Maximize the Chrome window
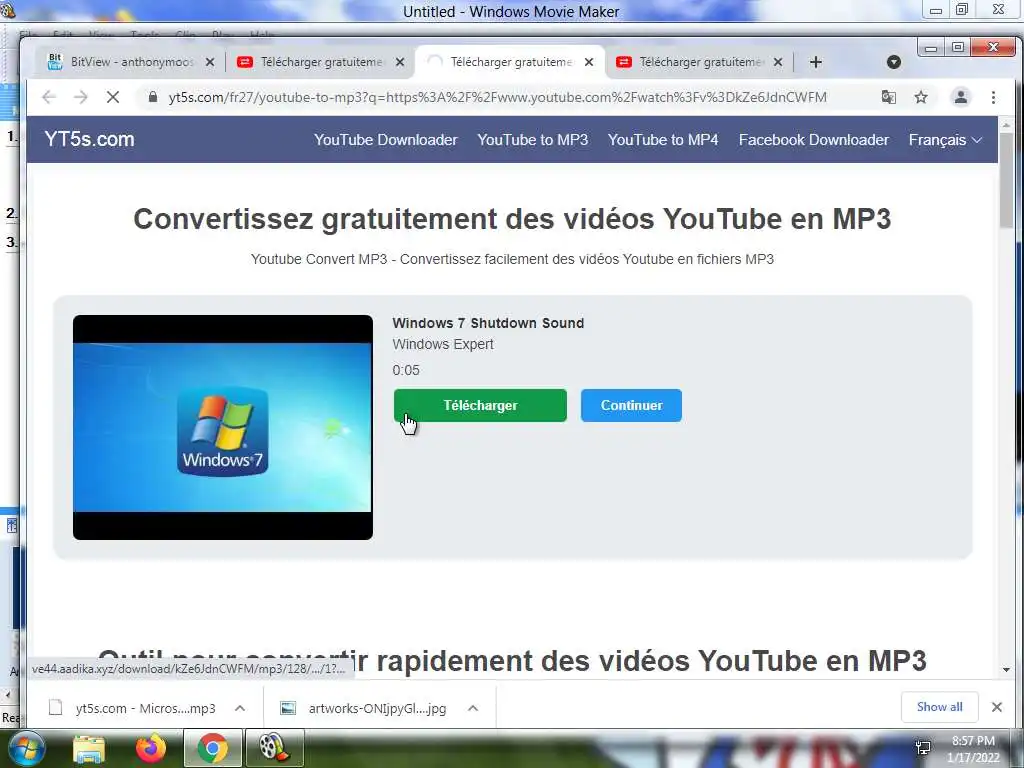 point(957,48)
